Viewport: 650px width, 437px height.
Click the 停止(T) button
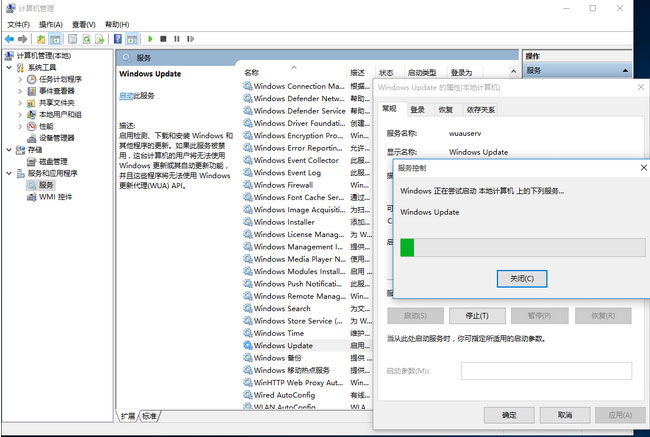477,316
